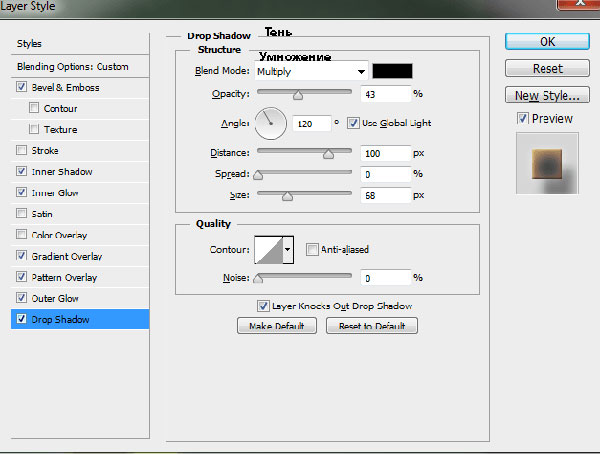The height and width of the screenshot is (454, 600).
Task: Toggle the Inner Glow checkbox
Action: [21, 192]
